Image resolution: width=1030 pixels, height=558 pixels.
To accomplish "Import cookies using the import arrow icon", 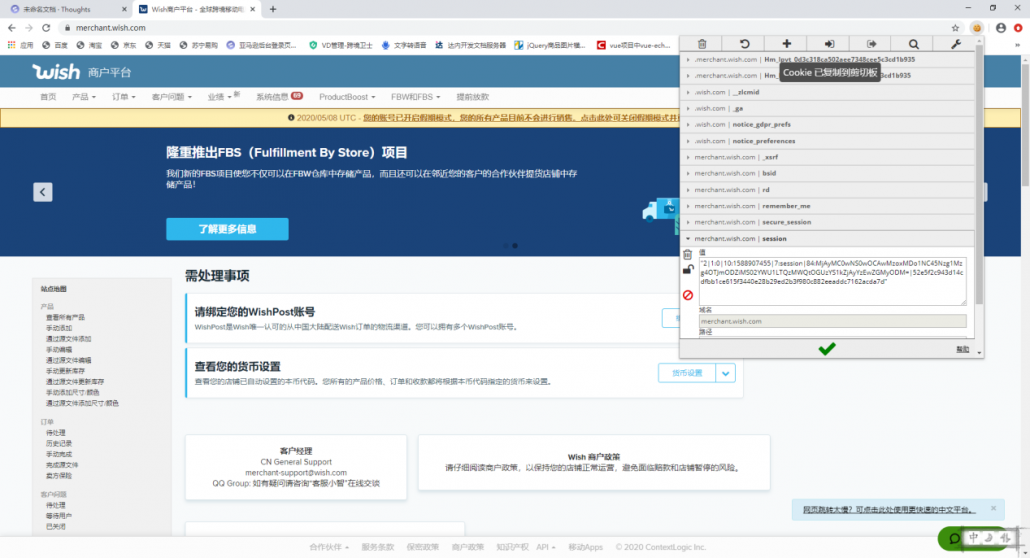I will click(829, 43).
